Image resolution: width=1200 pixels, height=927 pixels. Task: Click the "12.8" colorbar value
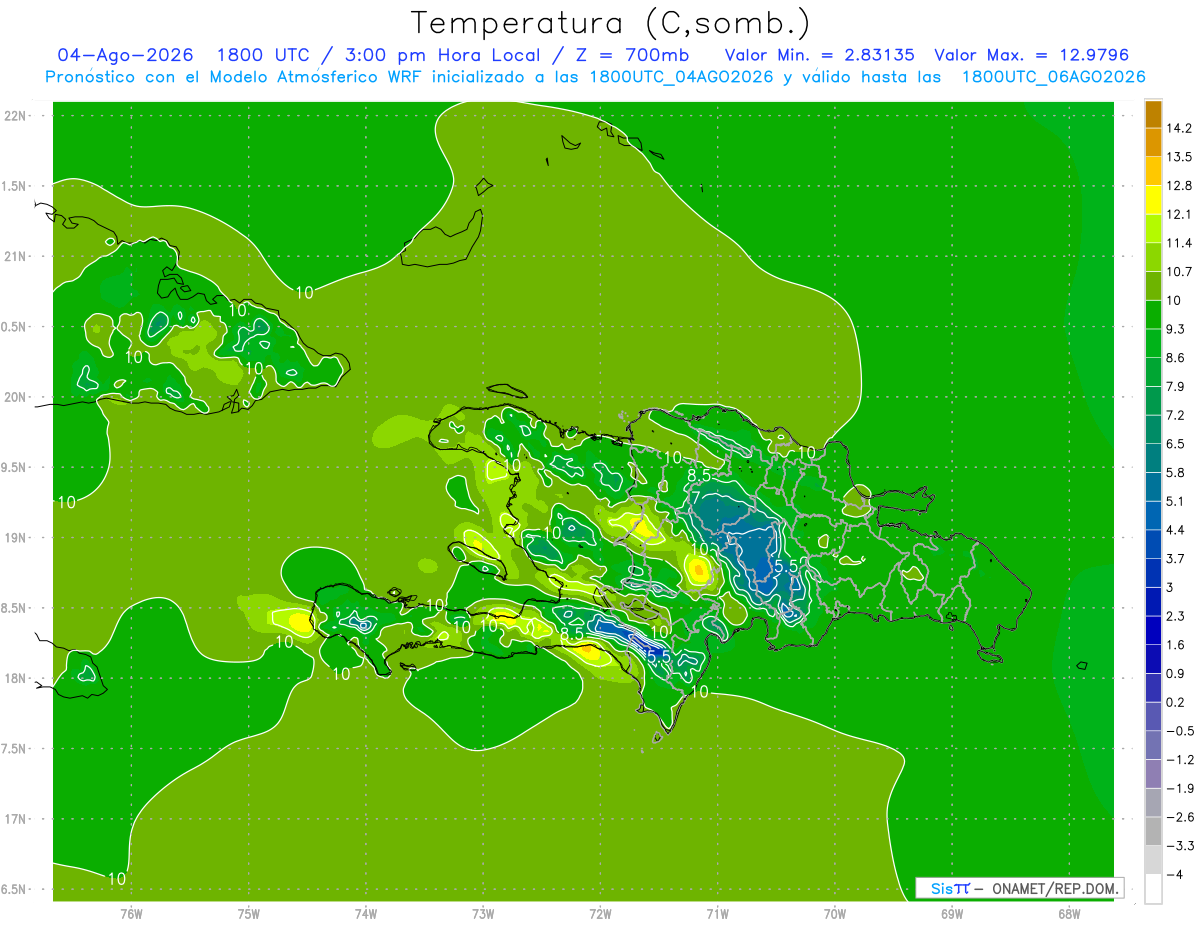tap(1179, 186)
